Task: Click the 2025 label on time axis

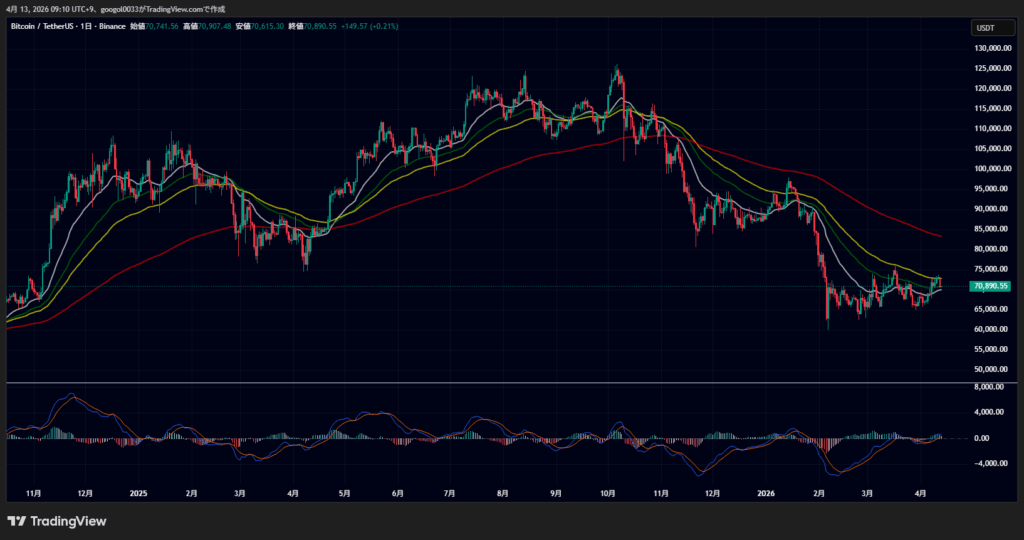Action: (138, 494)
